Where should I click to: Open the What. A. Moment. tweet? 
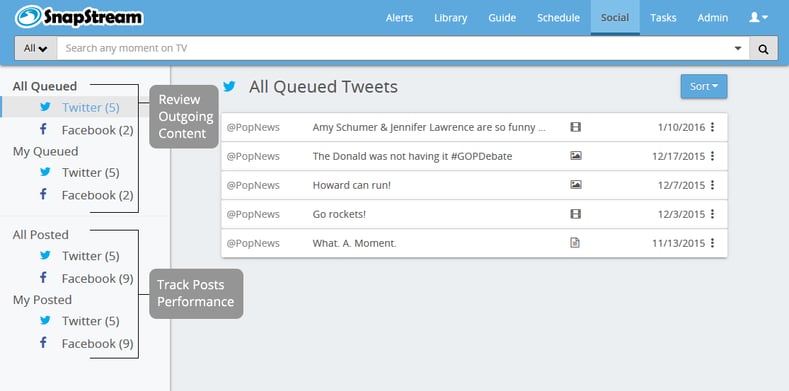354,243
